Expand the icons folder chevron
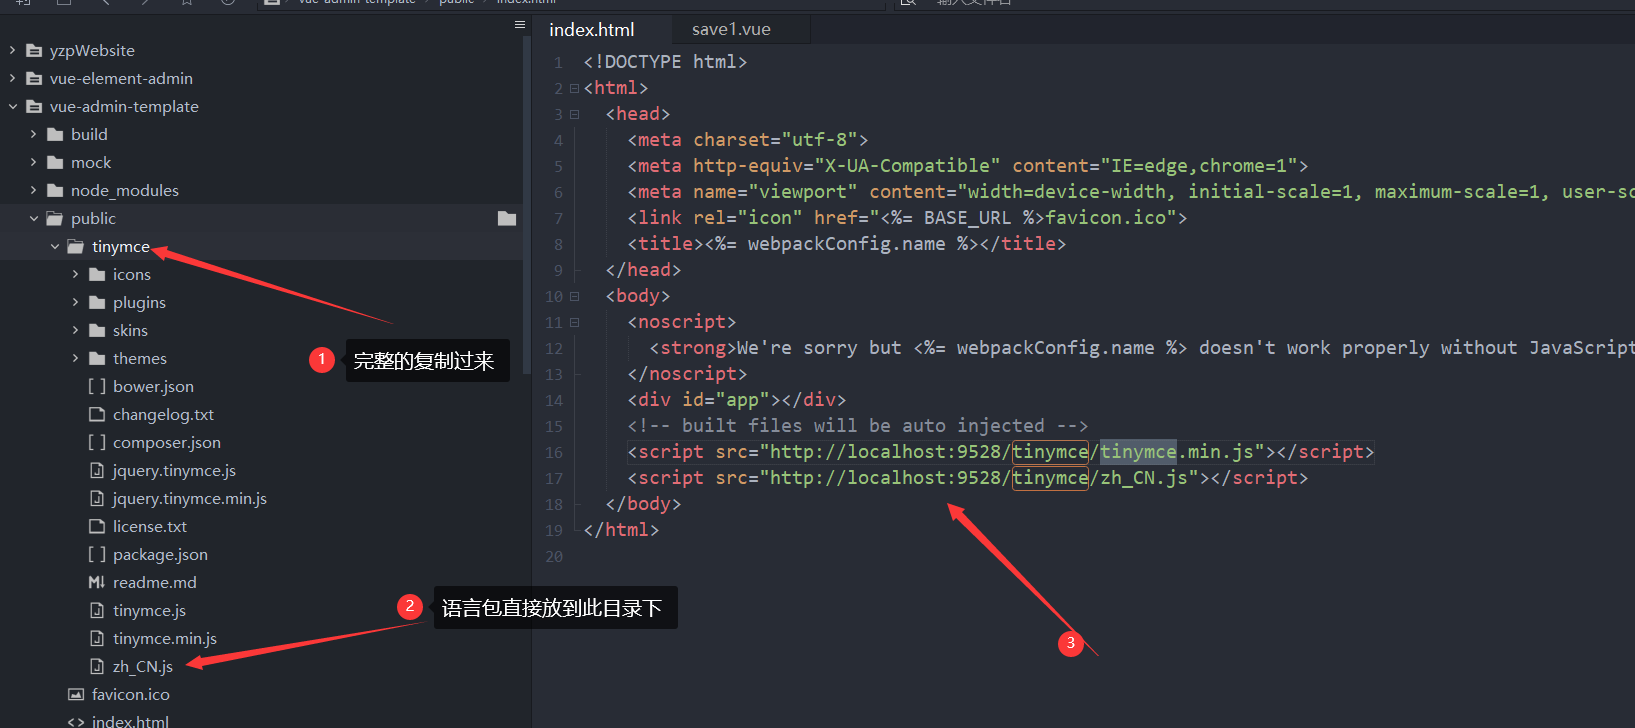This screenshot has height=728, width=1635. click(x=76, y=274)
